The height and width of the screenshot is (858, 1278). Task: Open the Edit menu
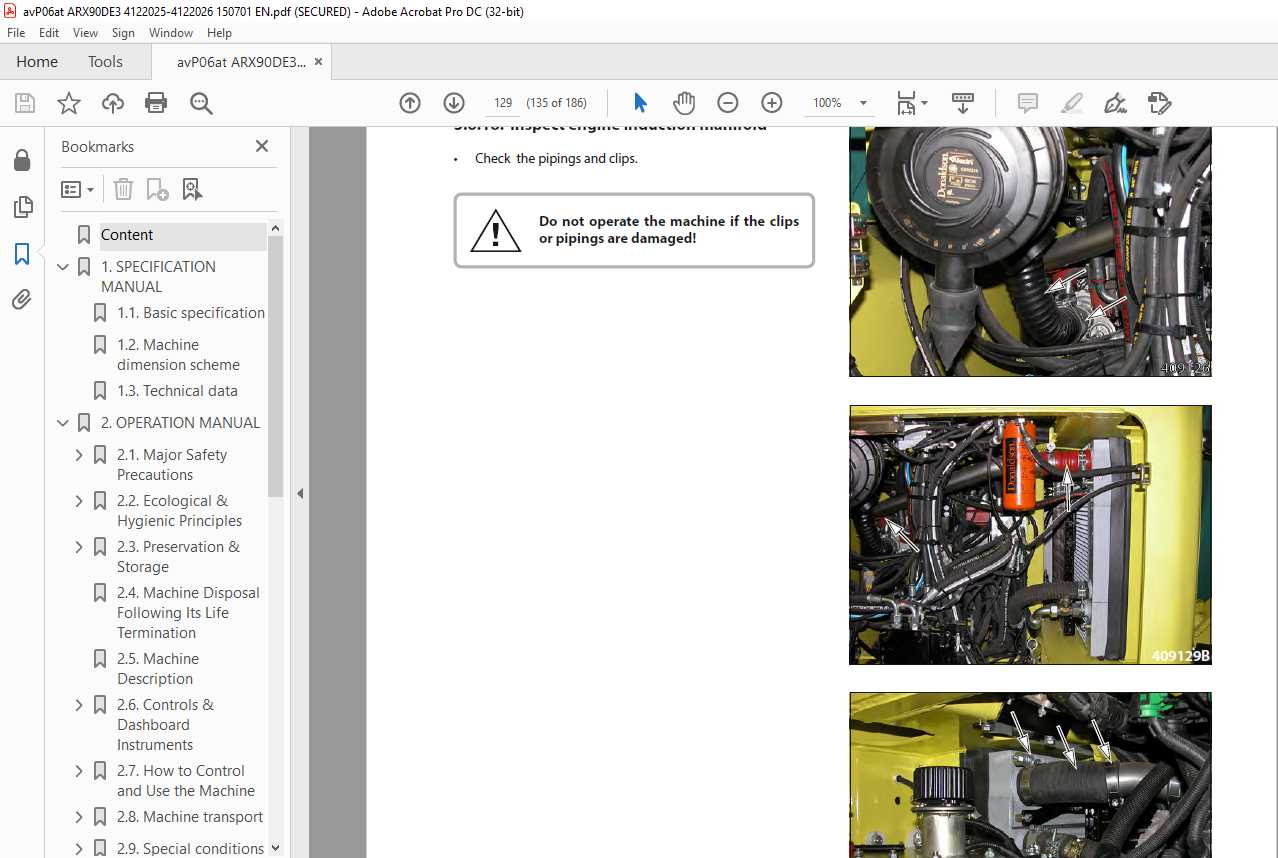49,33
